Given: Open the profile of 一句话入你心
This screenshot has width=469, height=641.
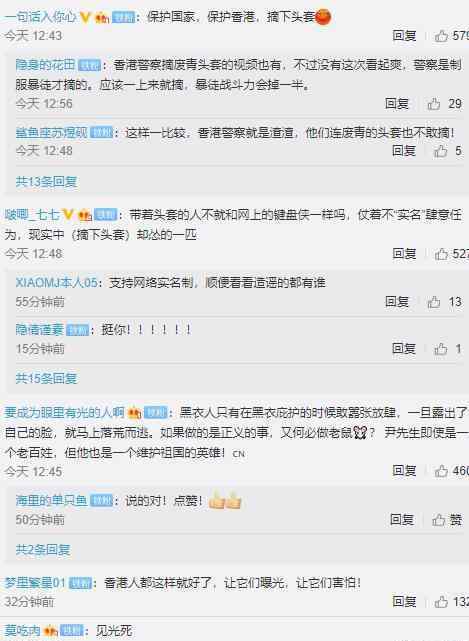Looking at the screenshot, I should [40, 17].
